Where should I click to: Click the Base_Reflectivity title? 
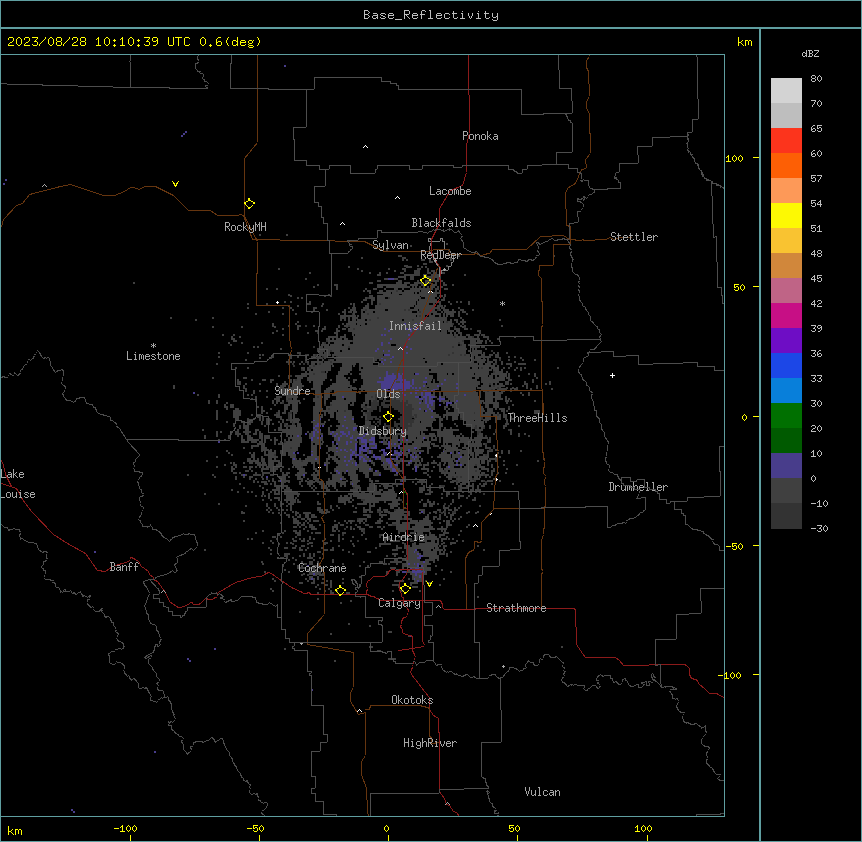coord(431,15)
